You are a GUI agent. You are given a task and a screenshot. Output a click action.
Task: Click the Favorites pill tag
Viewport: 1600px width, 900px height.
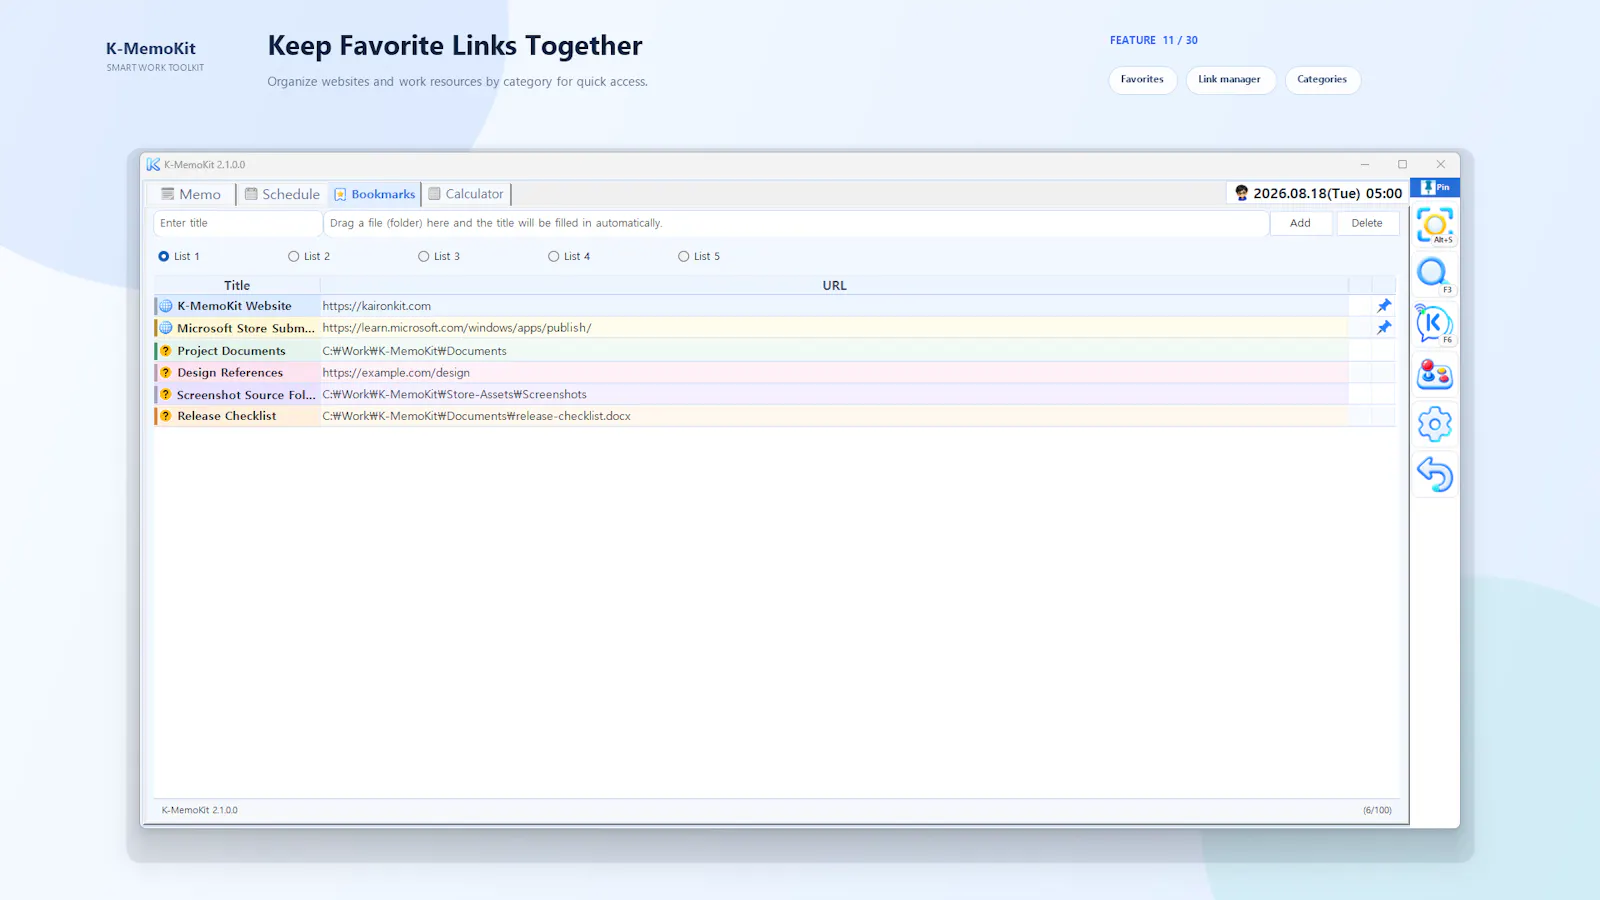(1142, 79)
